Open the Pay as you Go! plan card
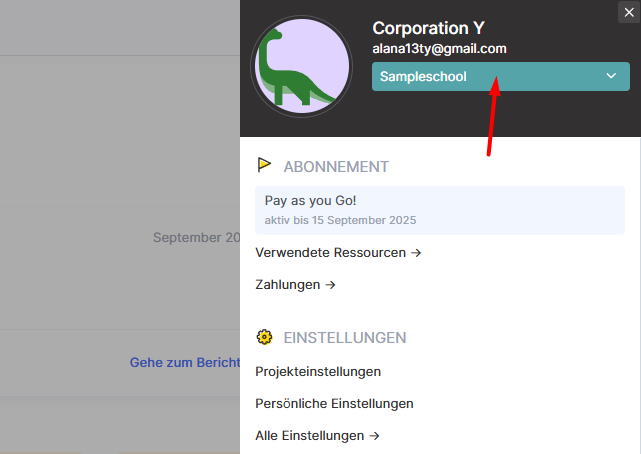The height and width of the screenshot is (454, 641). click(x=439, y=208)
